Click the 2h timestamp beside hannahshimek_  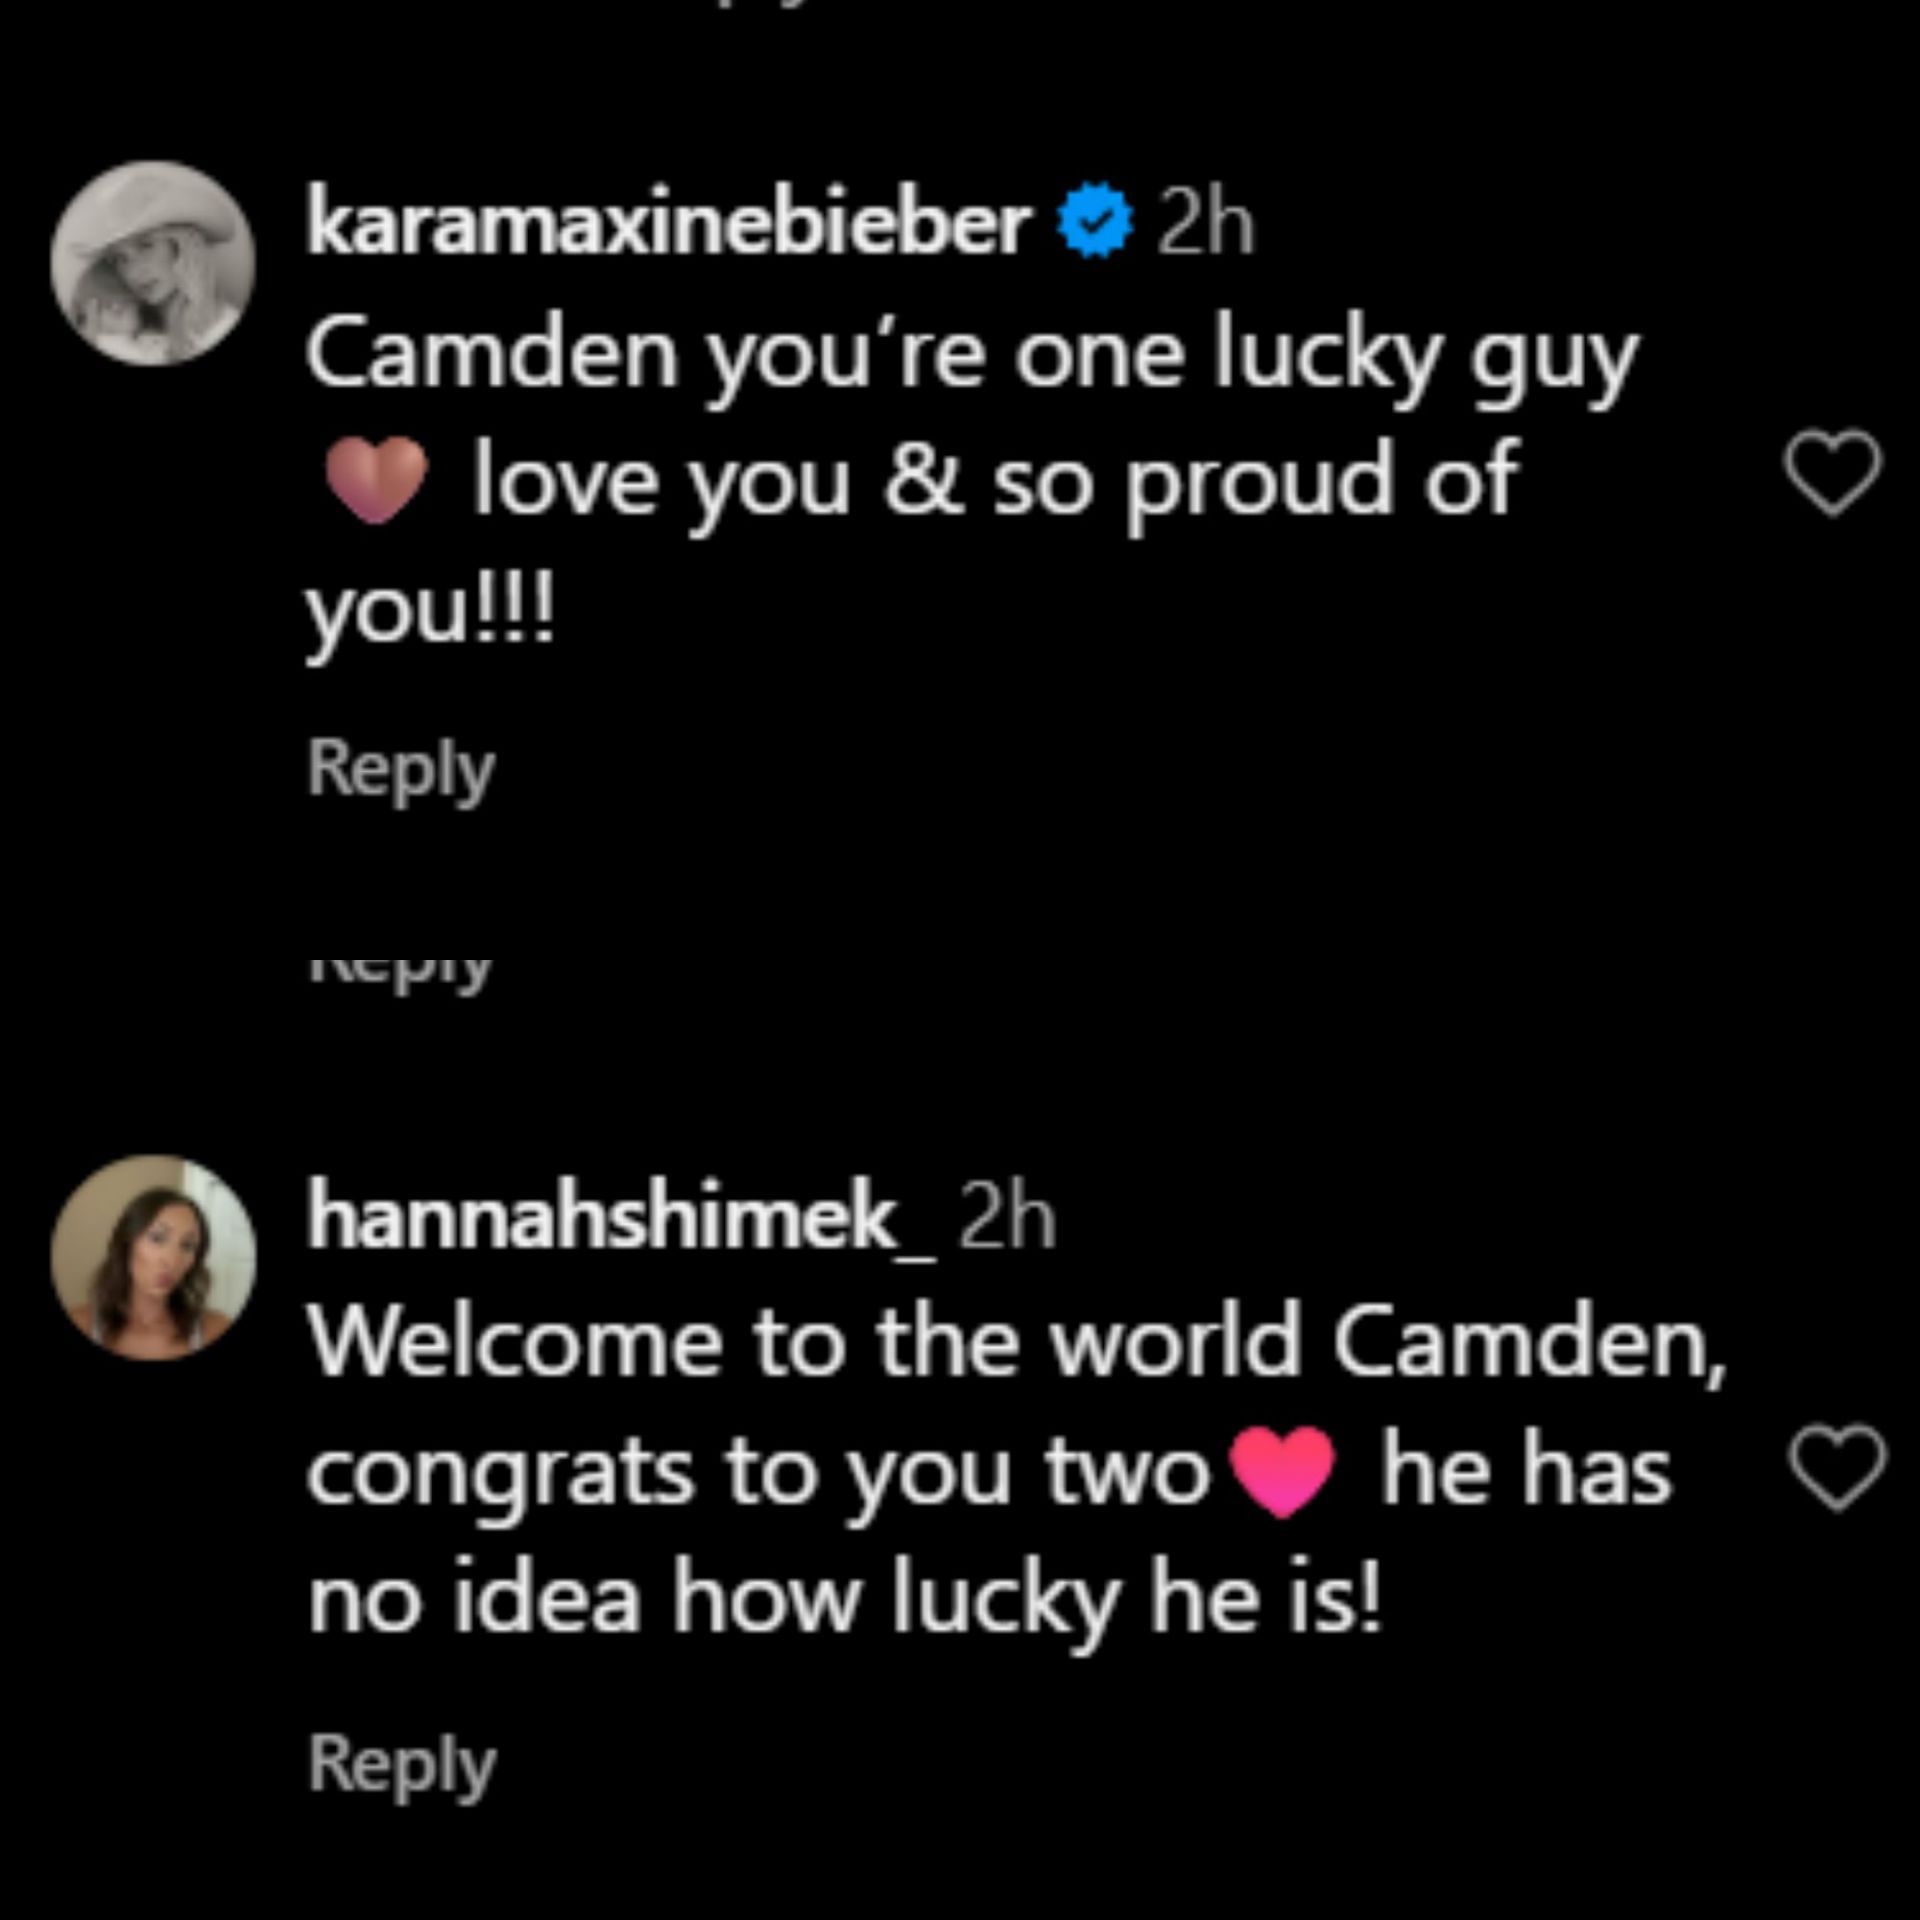[x=1007, y=1221]
